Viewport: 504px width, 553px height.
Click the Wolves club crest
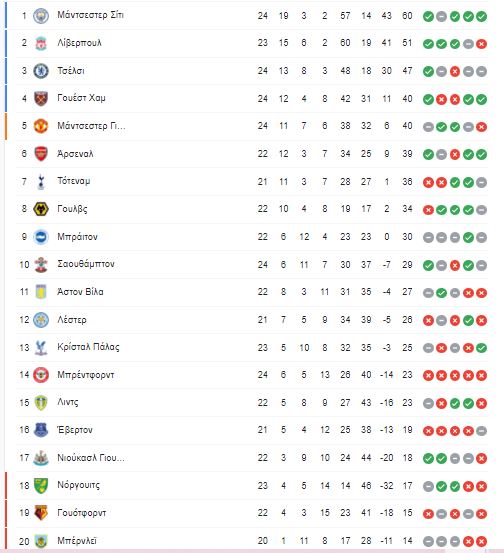coord(41,209)
